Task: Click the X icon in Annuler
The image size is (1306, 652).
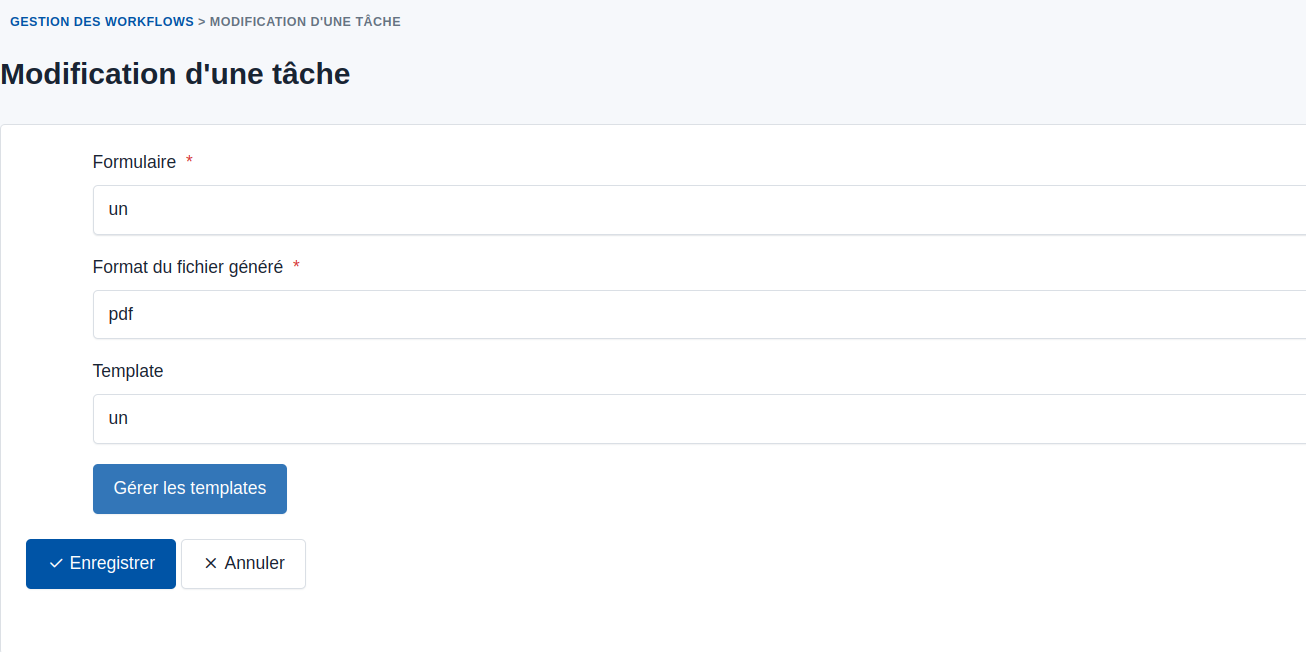Action: coord(210,564)
